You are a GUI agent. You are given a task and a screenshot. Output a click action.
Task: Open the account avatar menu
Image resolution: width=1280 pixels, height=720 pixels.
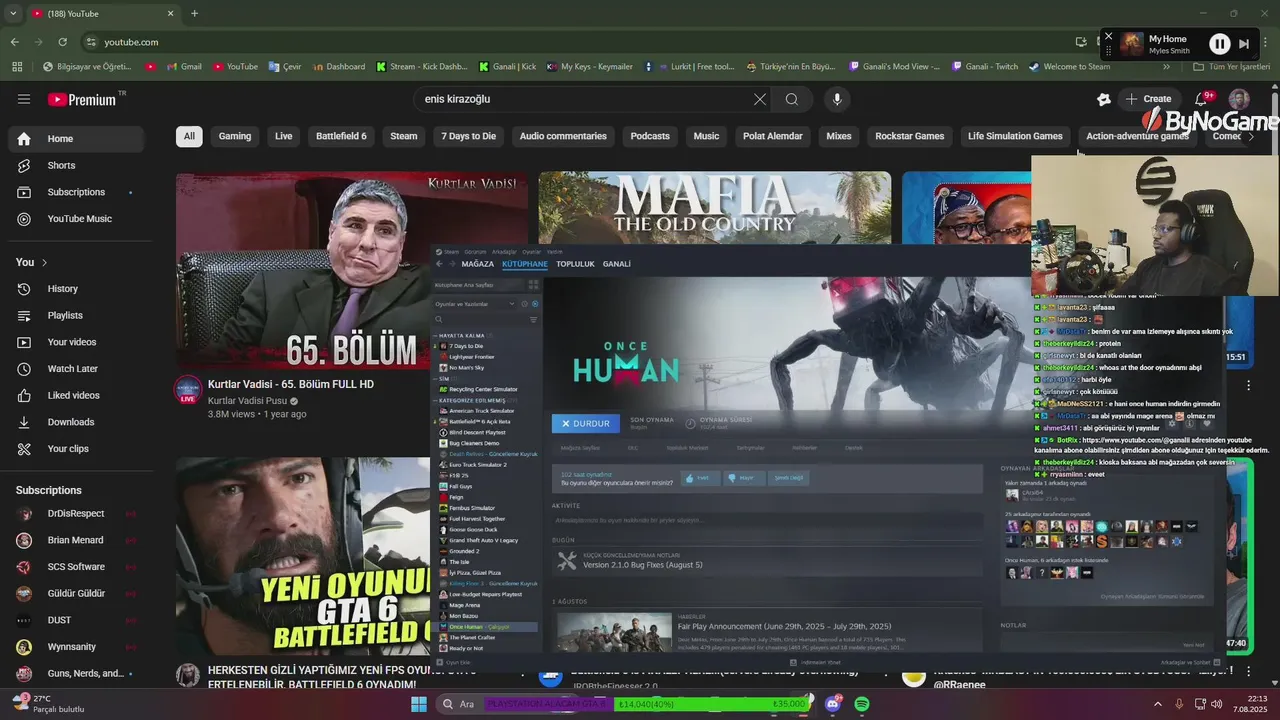(1239, 99)
